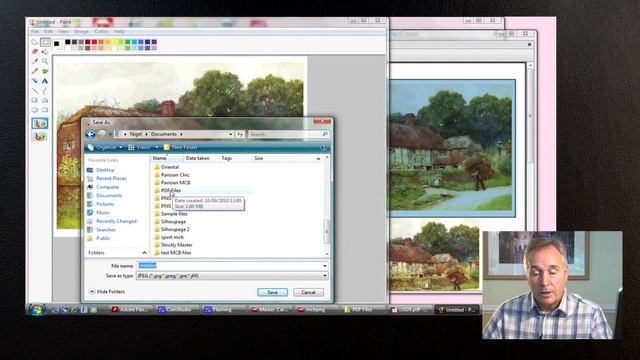The height and width of the screenshot is (360, 640).
Task: Open the File menu in Paint
Action: pyautogui.click(x=35, y=31)
